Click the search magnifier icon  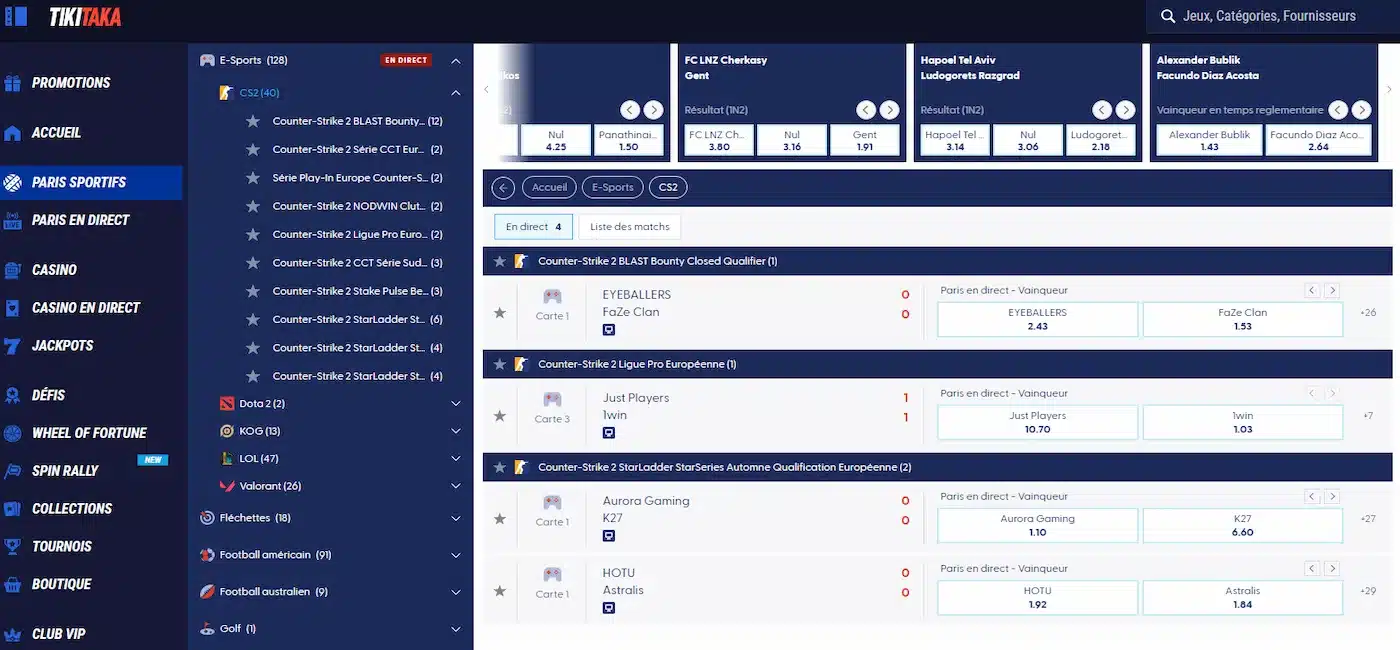(1167, 16)
